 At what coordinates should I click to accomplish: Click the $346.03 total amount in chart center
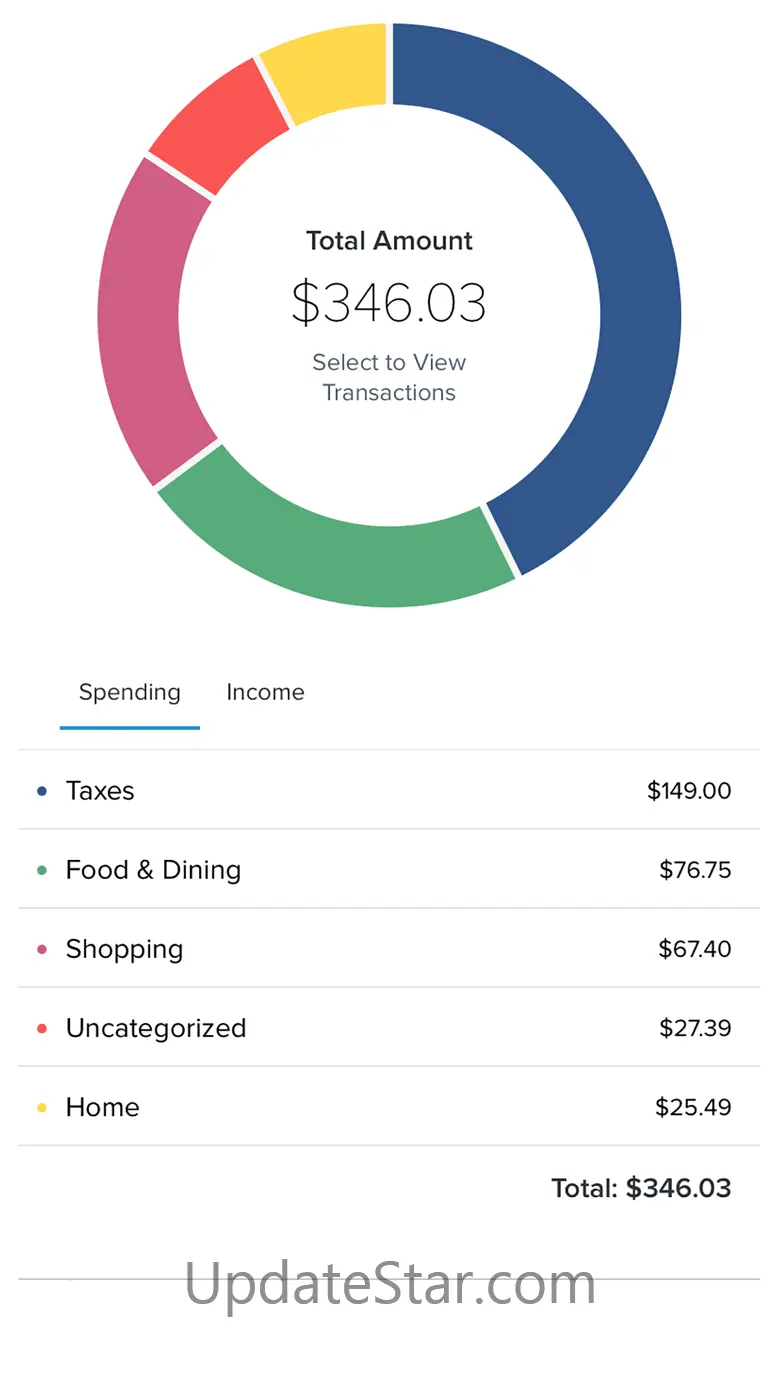tap(389, 303)
